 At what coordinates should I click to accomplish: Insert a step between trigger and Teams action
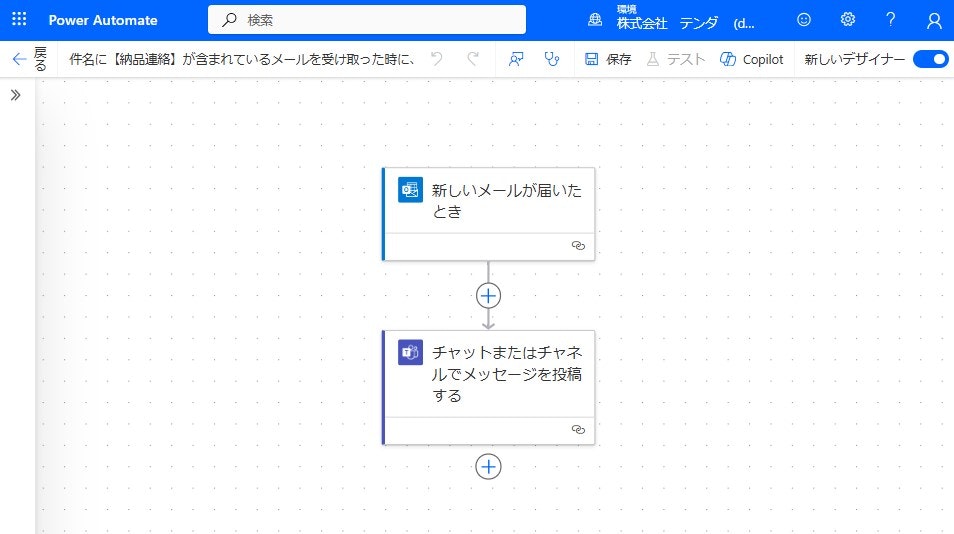(488, 296)
